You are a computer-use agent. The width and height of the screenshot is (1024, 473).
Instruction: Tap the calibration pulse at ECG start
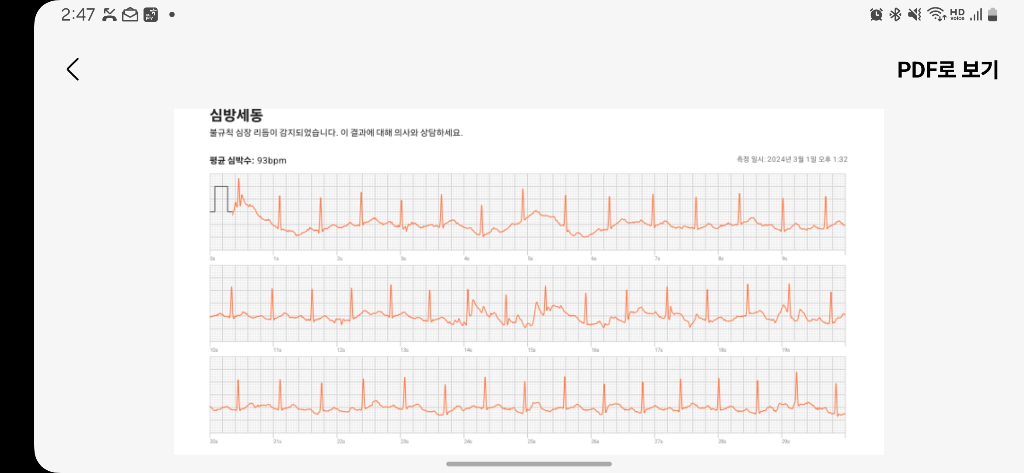[220, 198]
